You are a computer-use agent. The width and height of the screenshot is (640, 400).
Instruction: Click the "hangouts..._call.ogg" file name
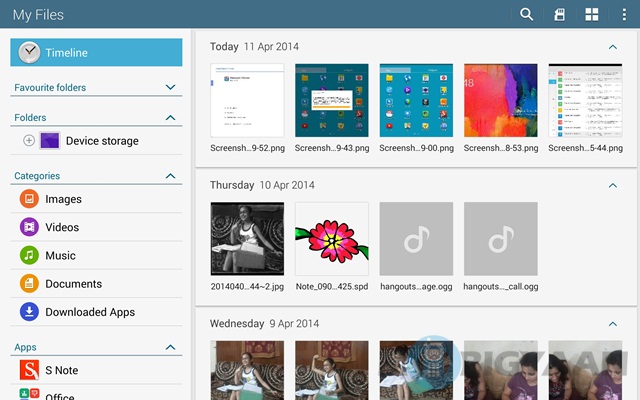click(x=501, y=287)
